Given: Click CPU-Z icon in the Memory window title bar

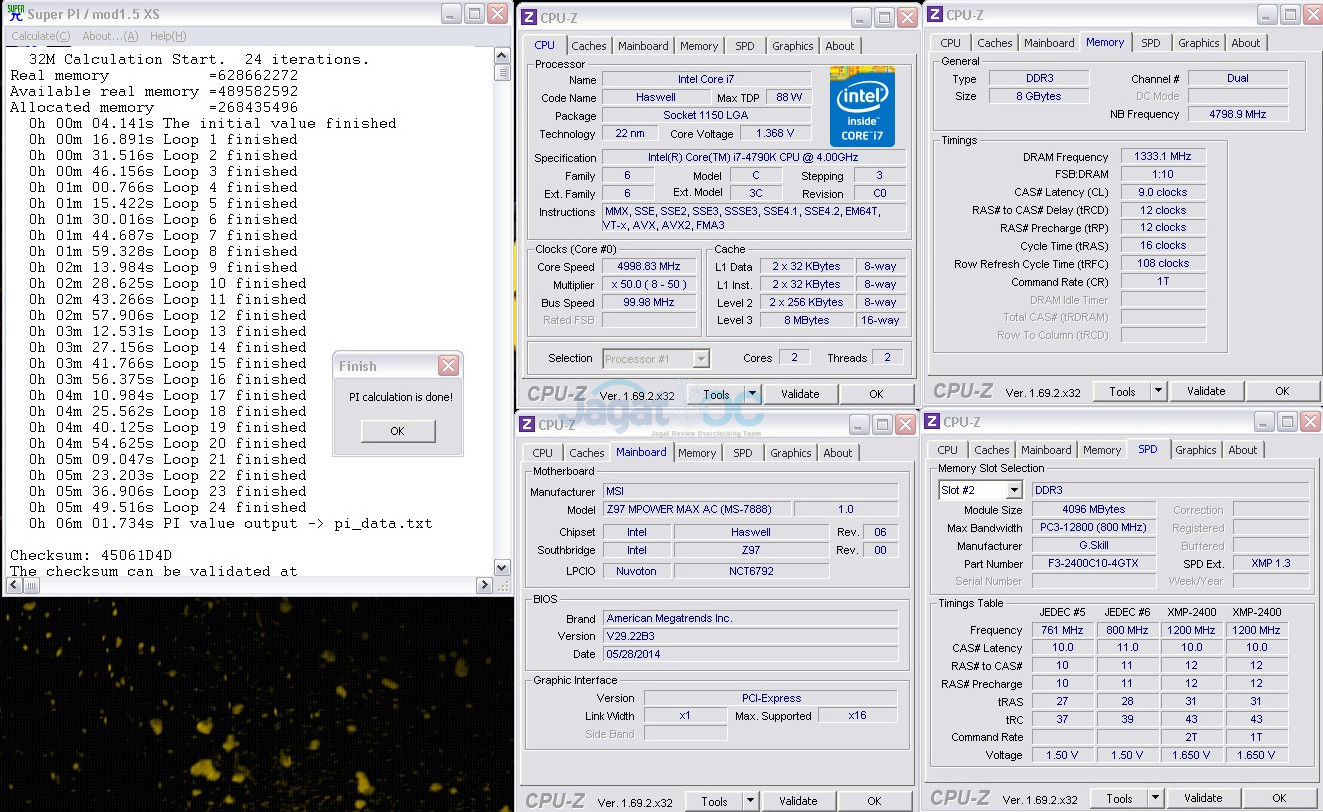Looking at the screenshot, I should (x=934, y=15).
